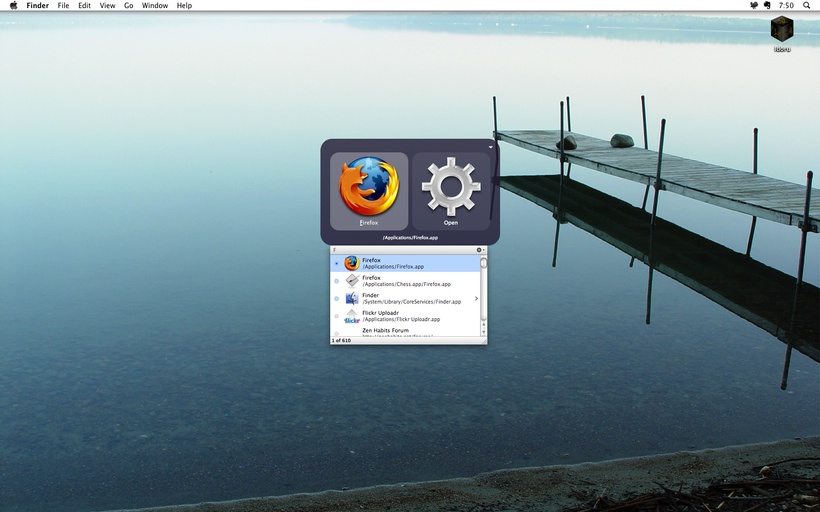Click the '1 of 610' count in the status bar
820x512 pixels.
(x=341, y=340)
